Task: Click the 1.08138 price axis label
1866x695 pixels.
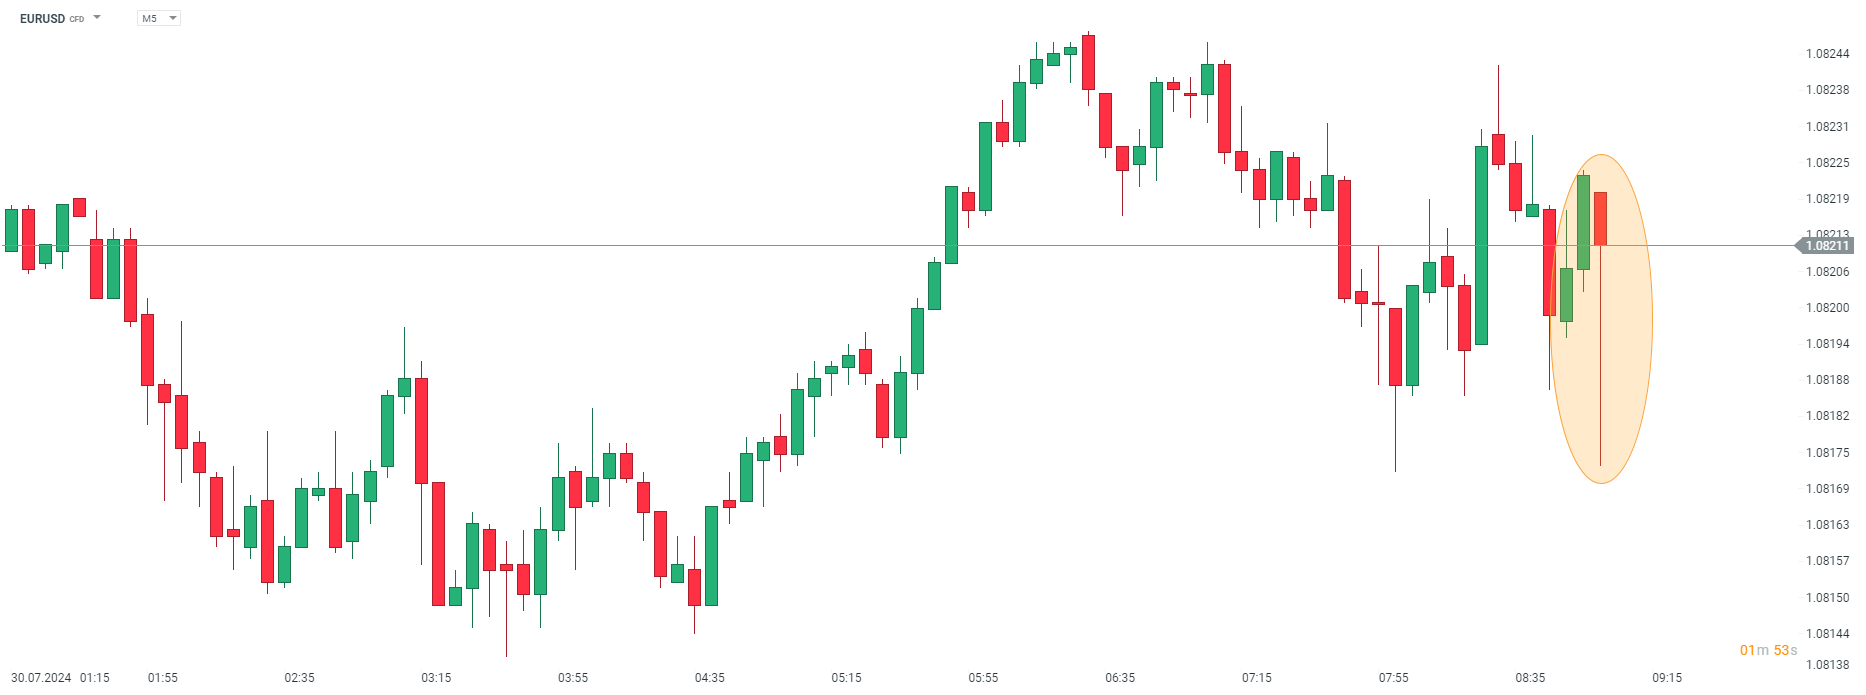Action: pos(1827,665)
